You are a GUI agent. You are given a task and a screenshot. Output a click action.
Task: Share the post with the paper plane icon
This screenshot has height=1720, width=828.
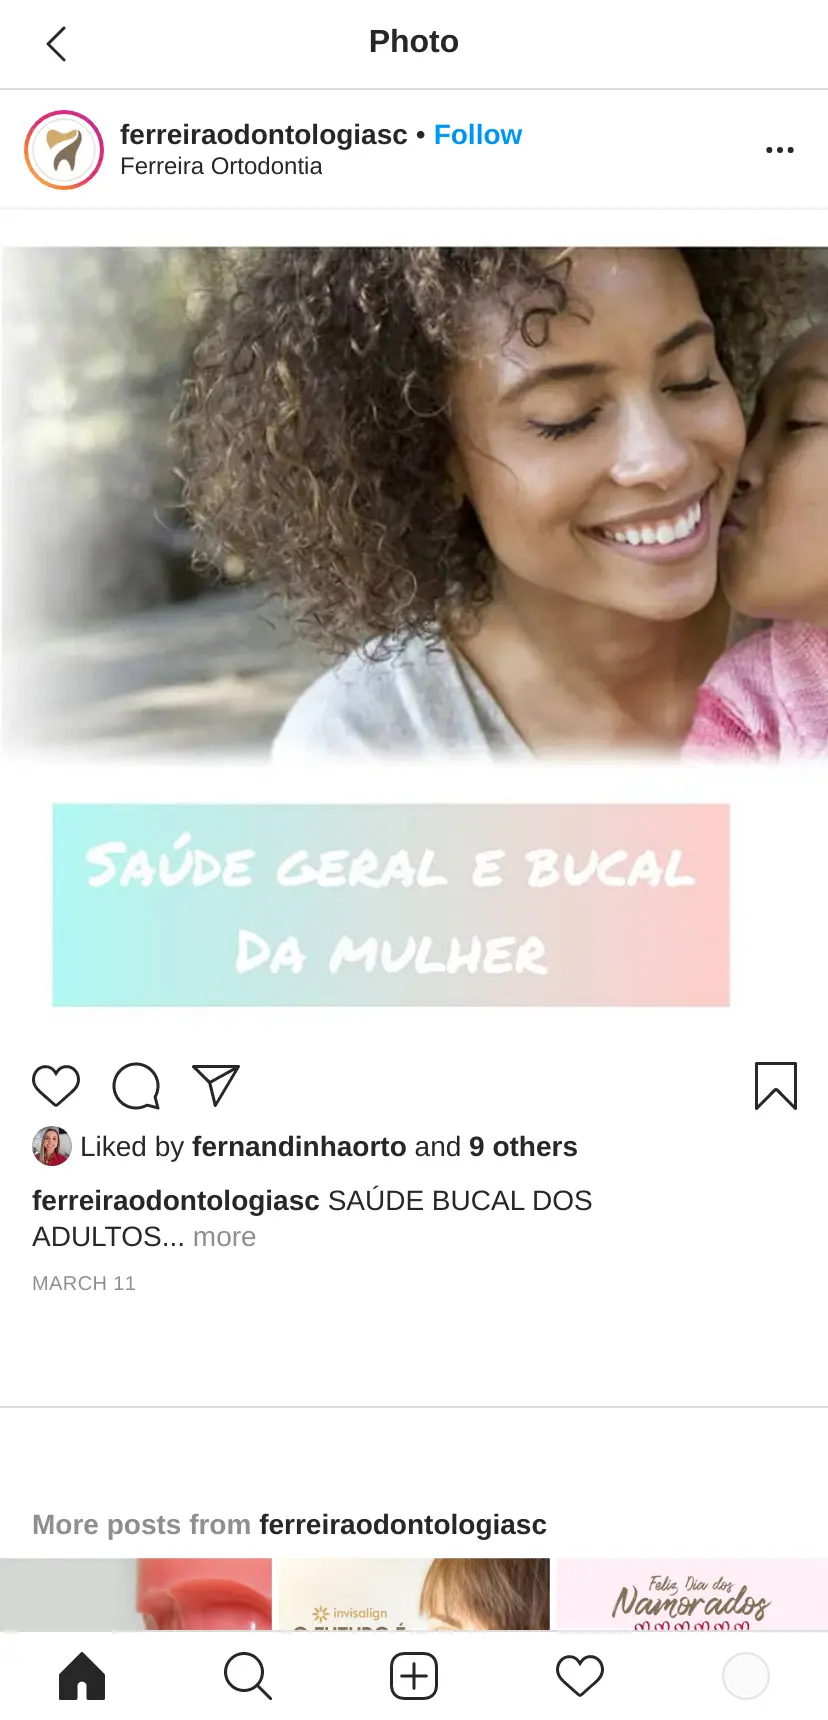(x=216, y=1085)
